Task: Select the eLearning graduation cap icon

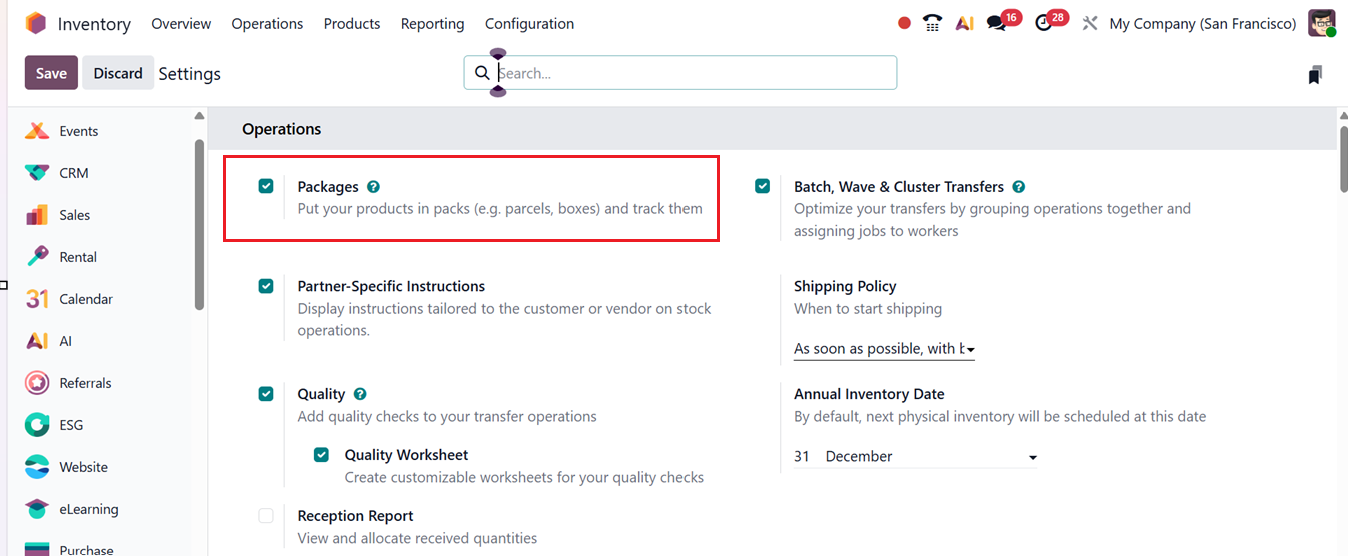Action: click(x=37, y=509)
